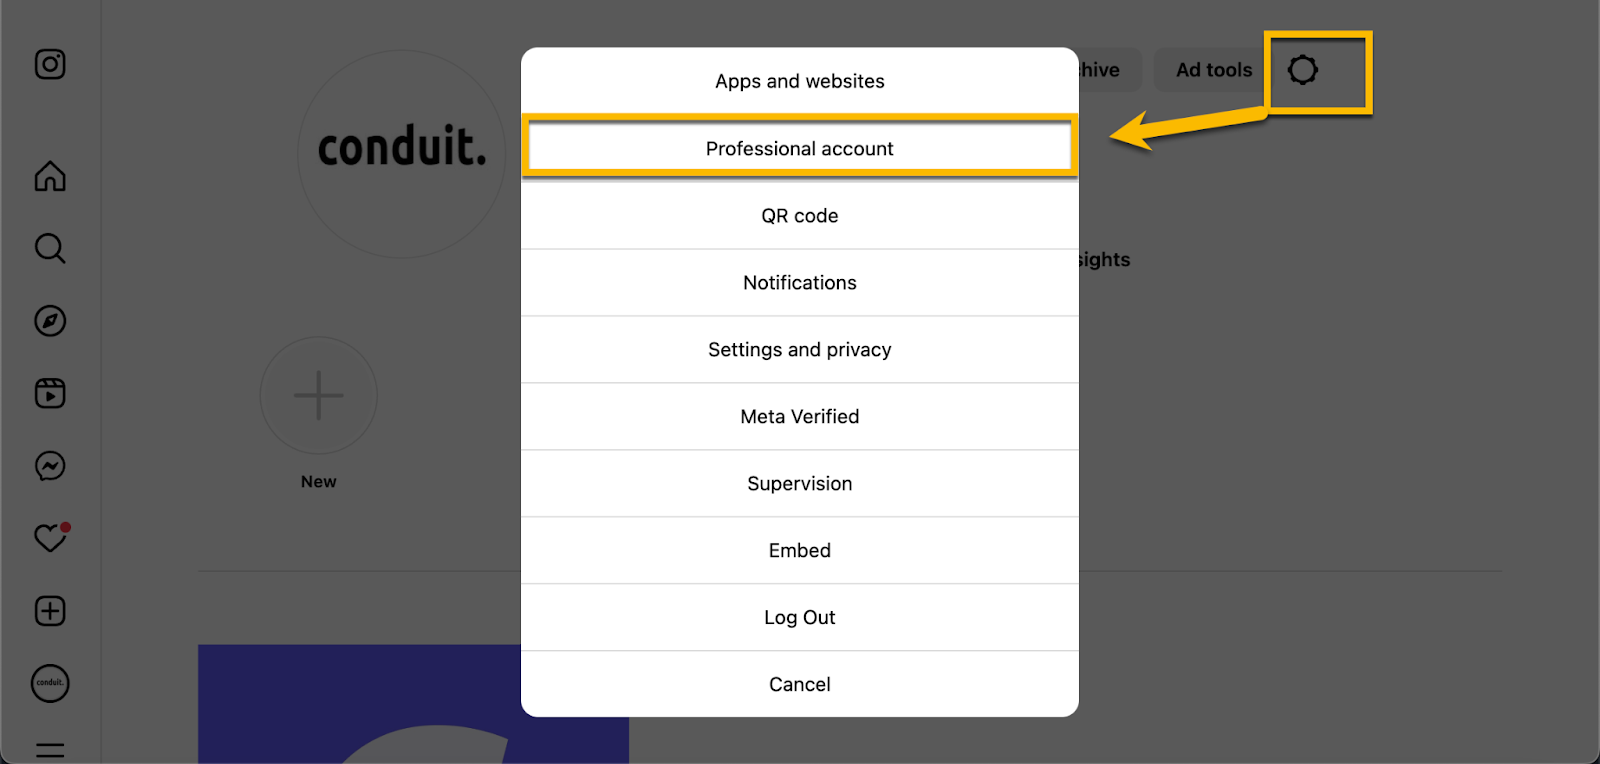Open the settings gear icon

coord(1302,70)
